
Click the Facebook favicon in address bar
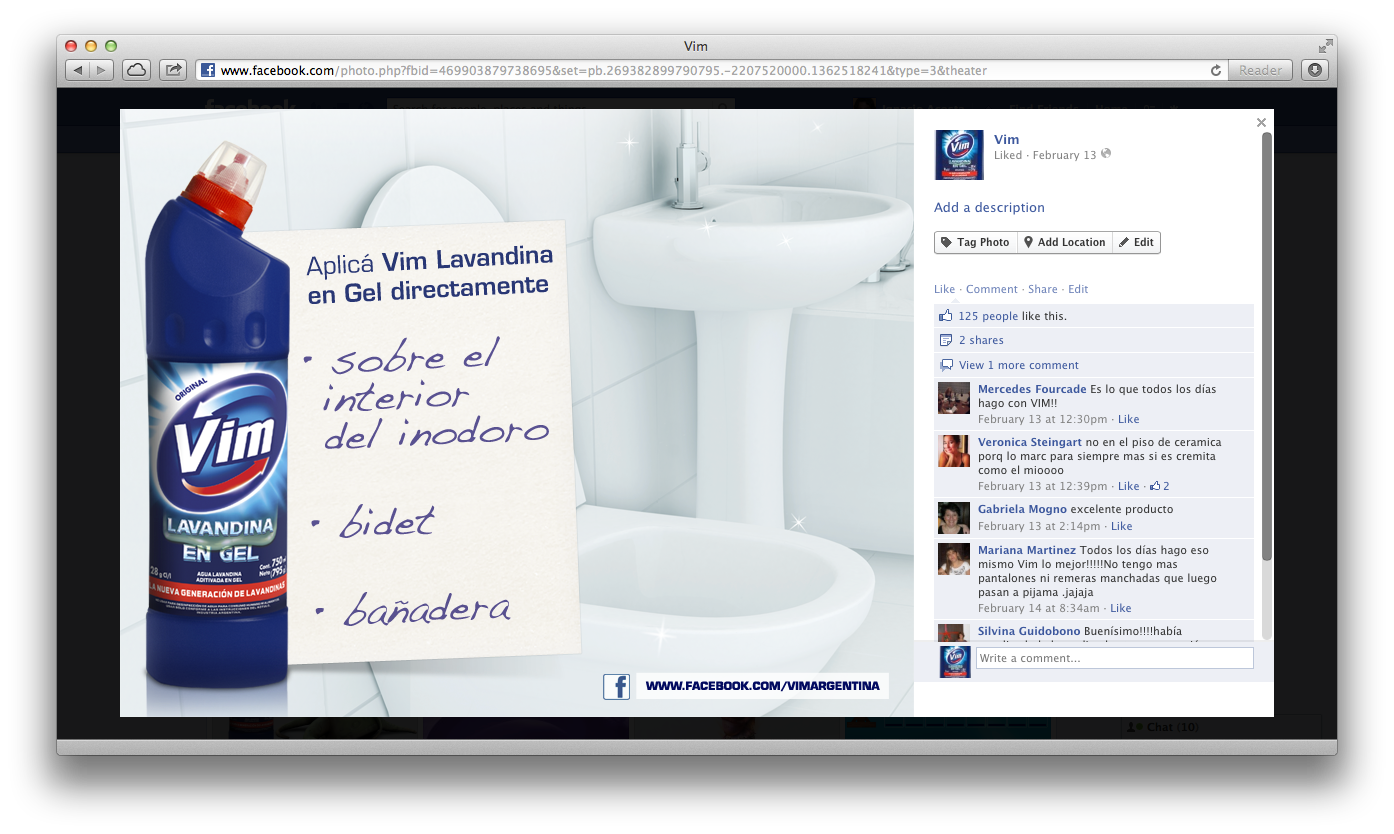tap(208, 70)
